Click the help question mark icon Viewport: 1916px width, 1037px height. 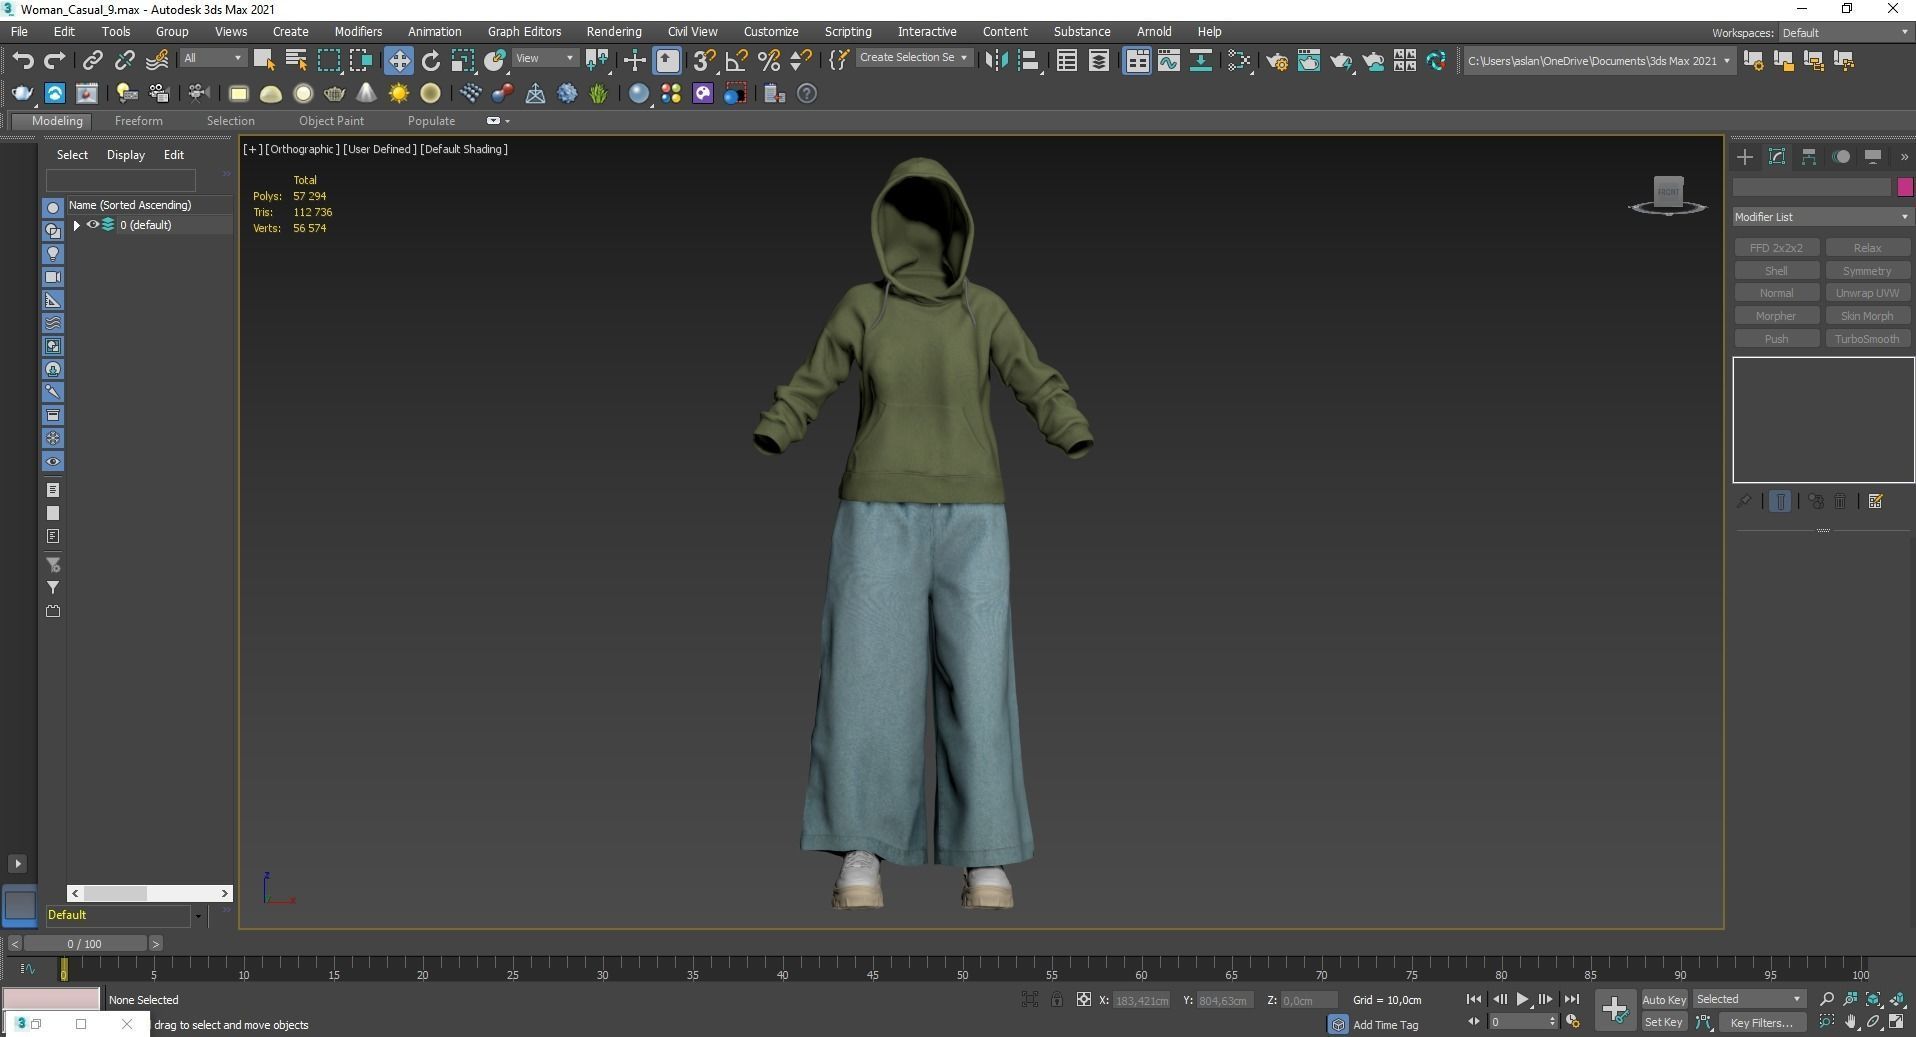807,94
